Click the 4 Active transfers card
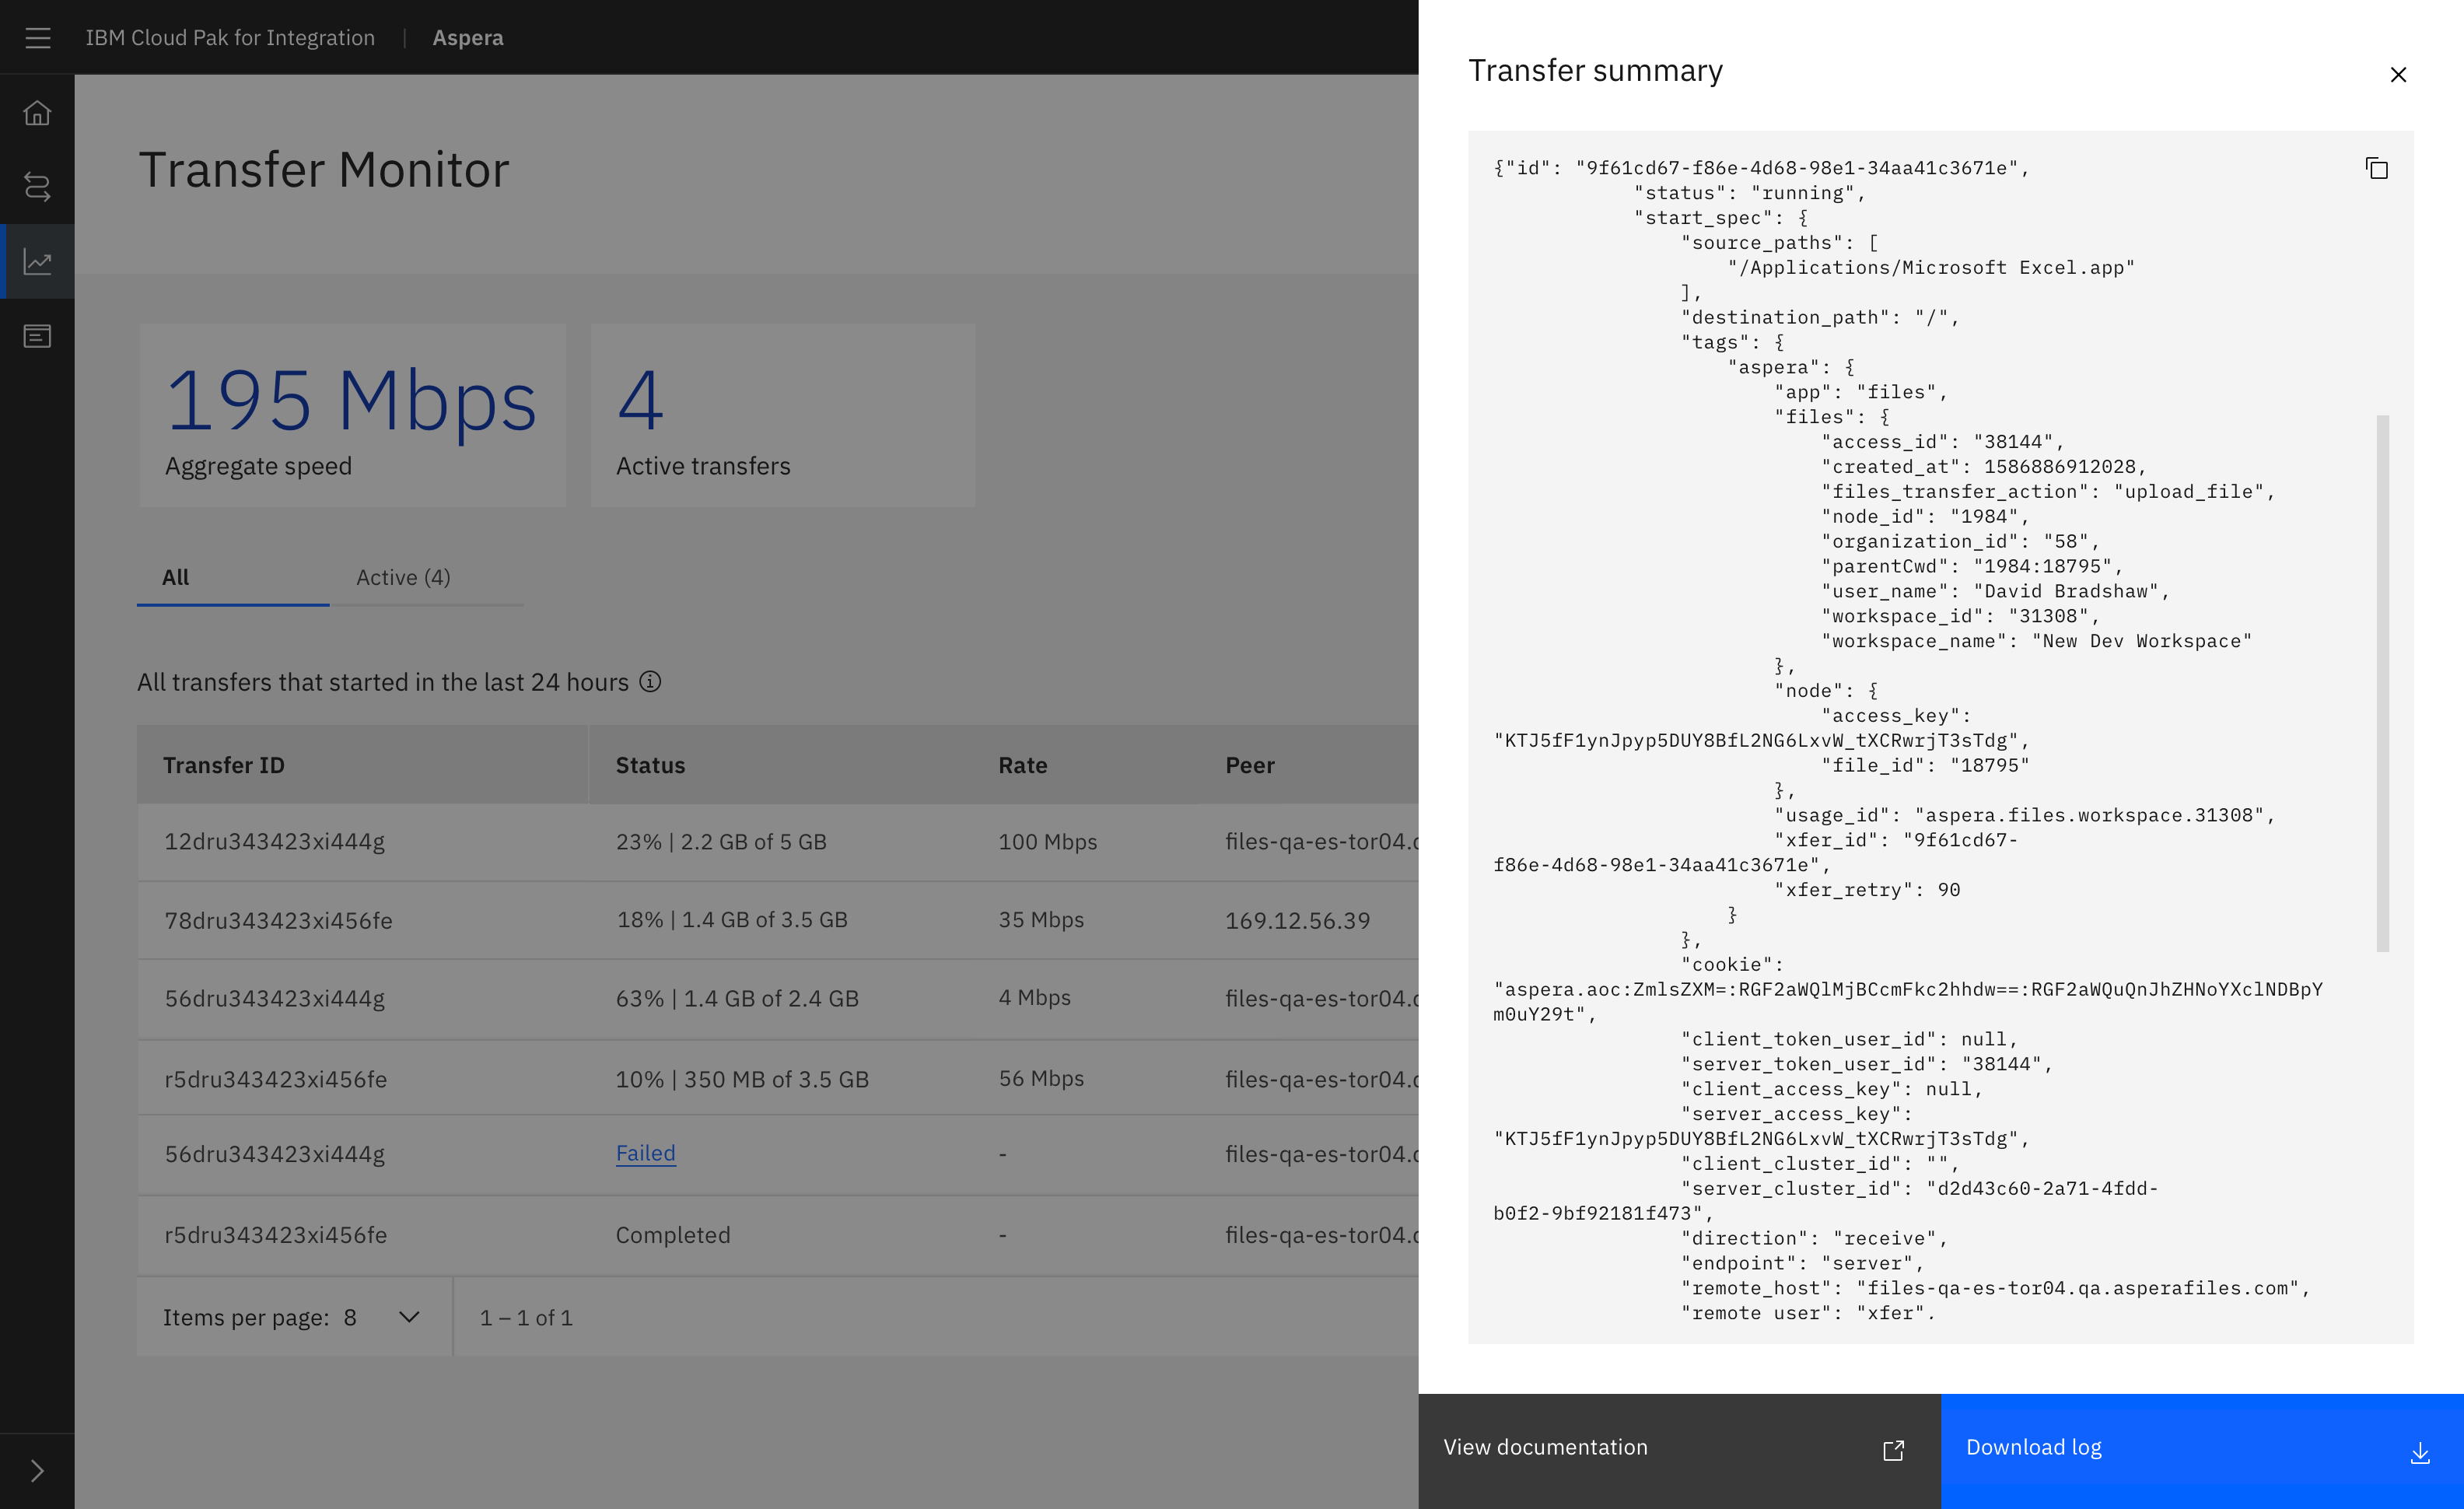Image resolution: width=2464 pixels, height=1509 pixels. tap(783, 415)
